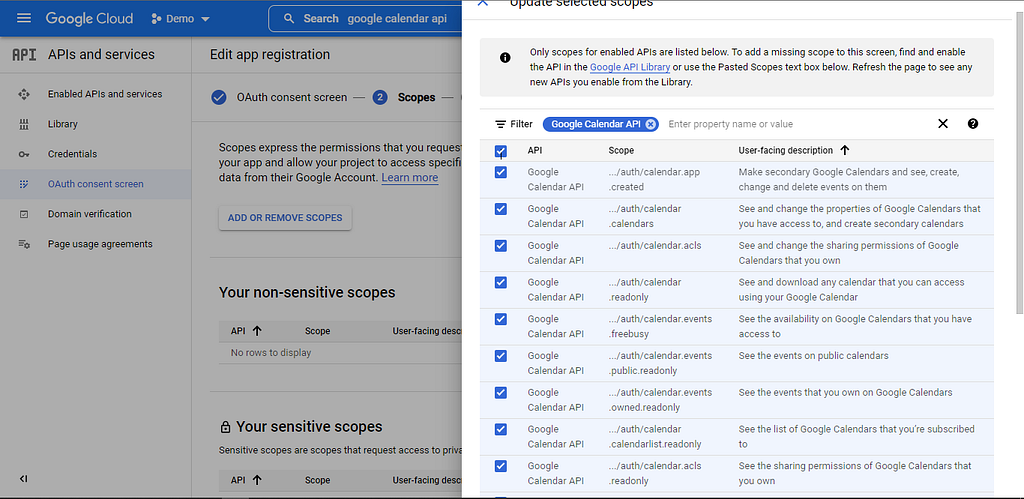1024x499 pixels.
Task: Open the Credentials menu item
Action: click(x=72, y=154)
